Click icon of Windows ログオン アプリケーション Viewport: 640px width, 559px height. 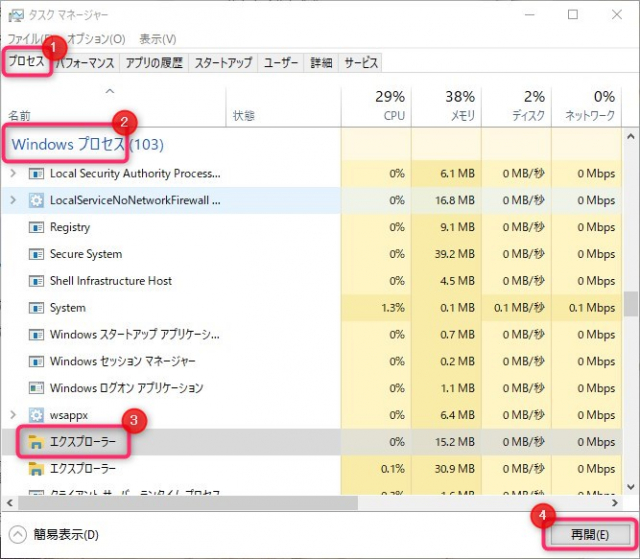pos(36,388)
